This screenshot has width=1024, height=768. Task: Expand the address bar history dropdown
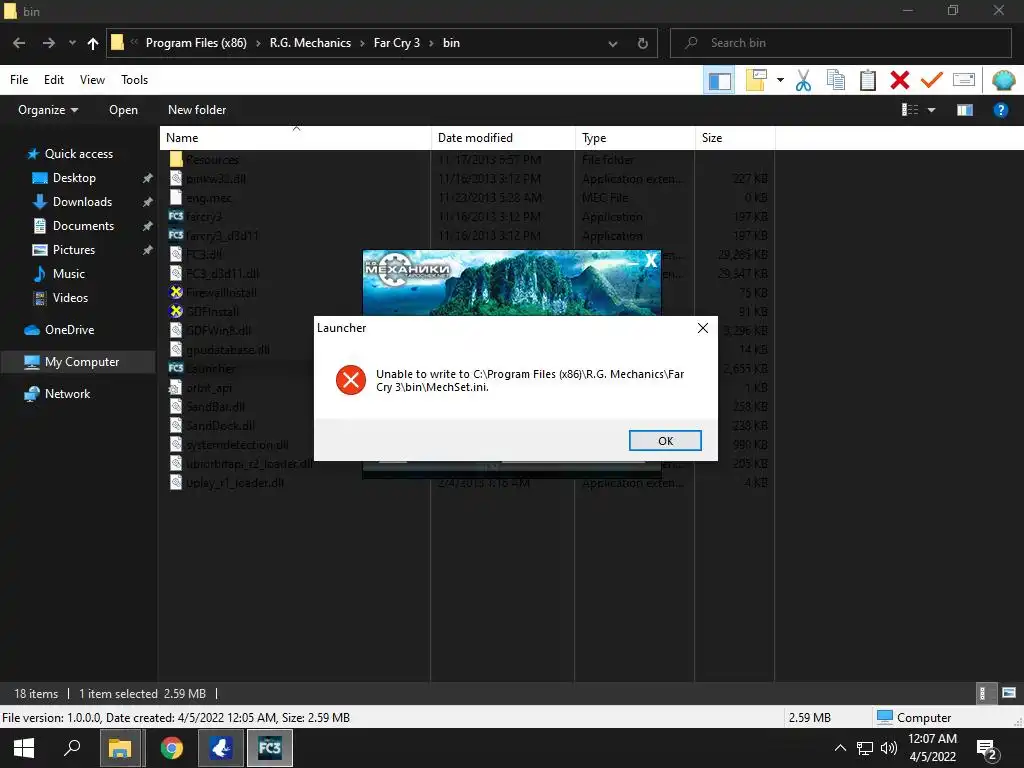613,43
